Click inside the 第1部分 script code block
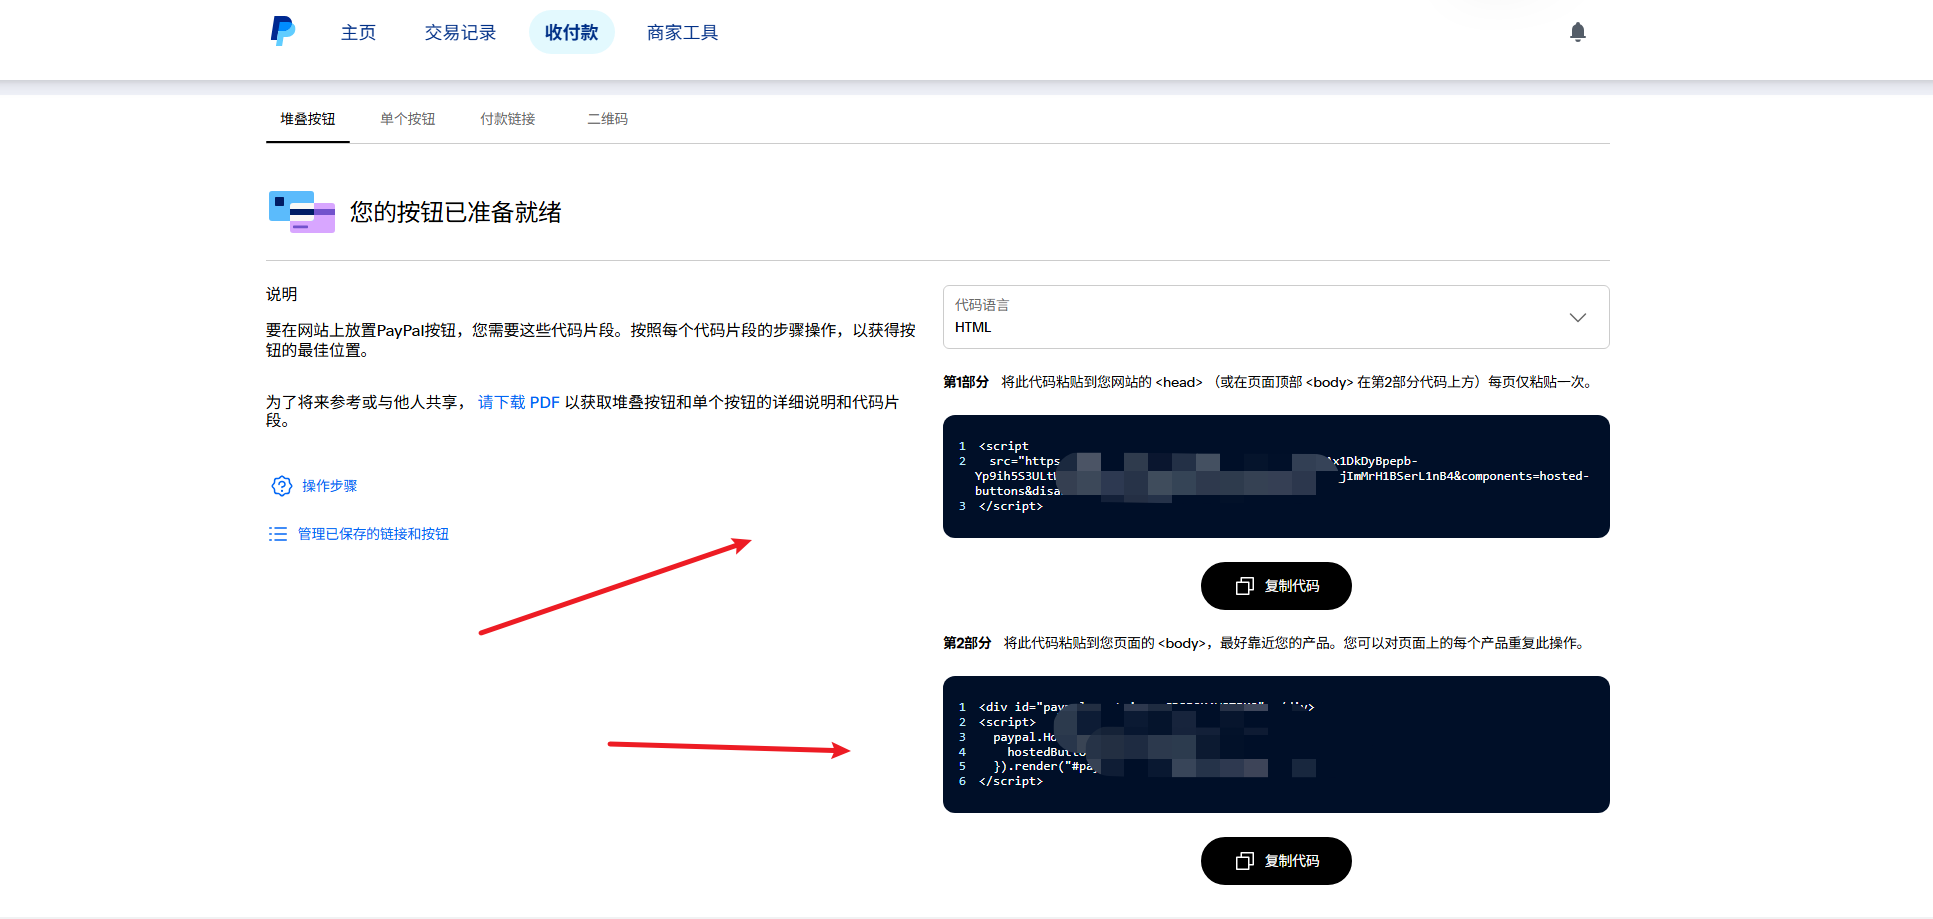This screenshot has height=919, width=1933. pyautogui.click(x=1276, y=476)
